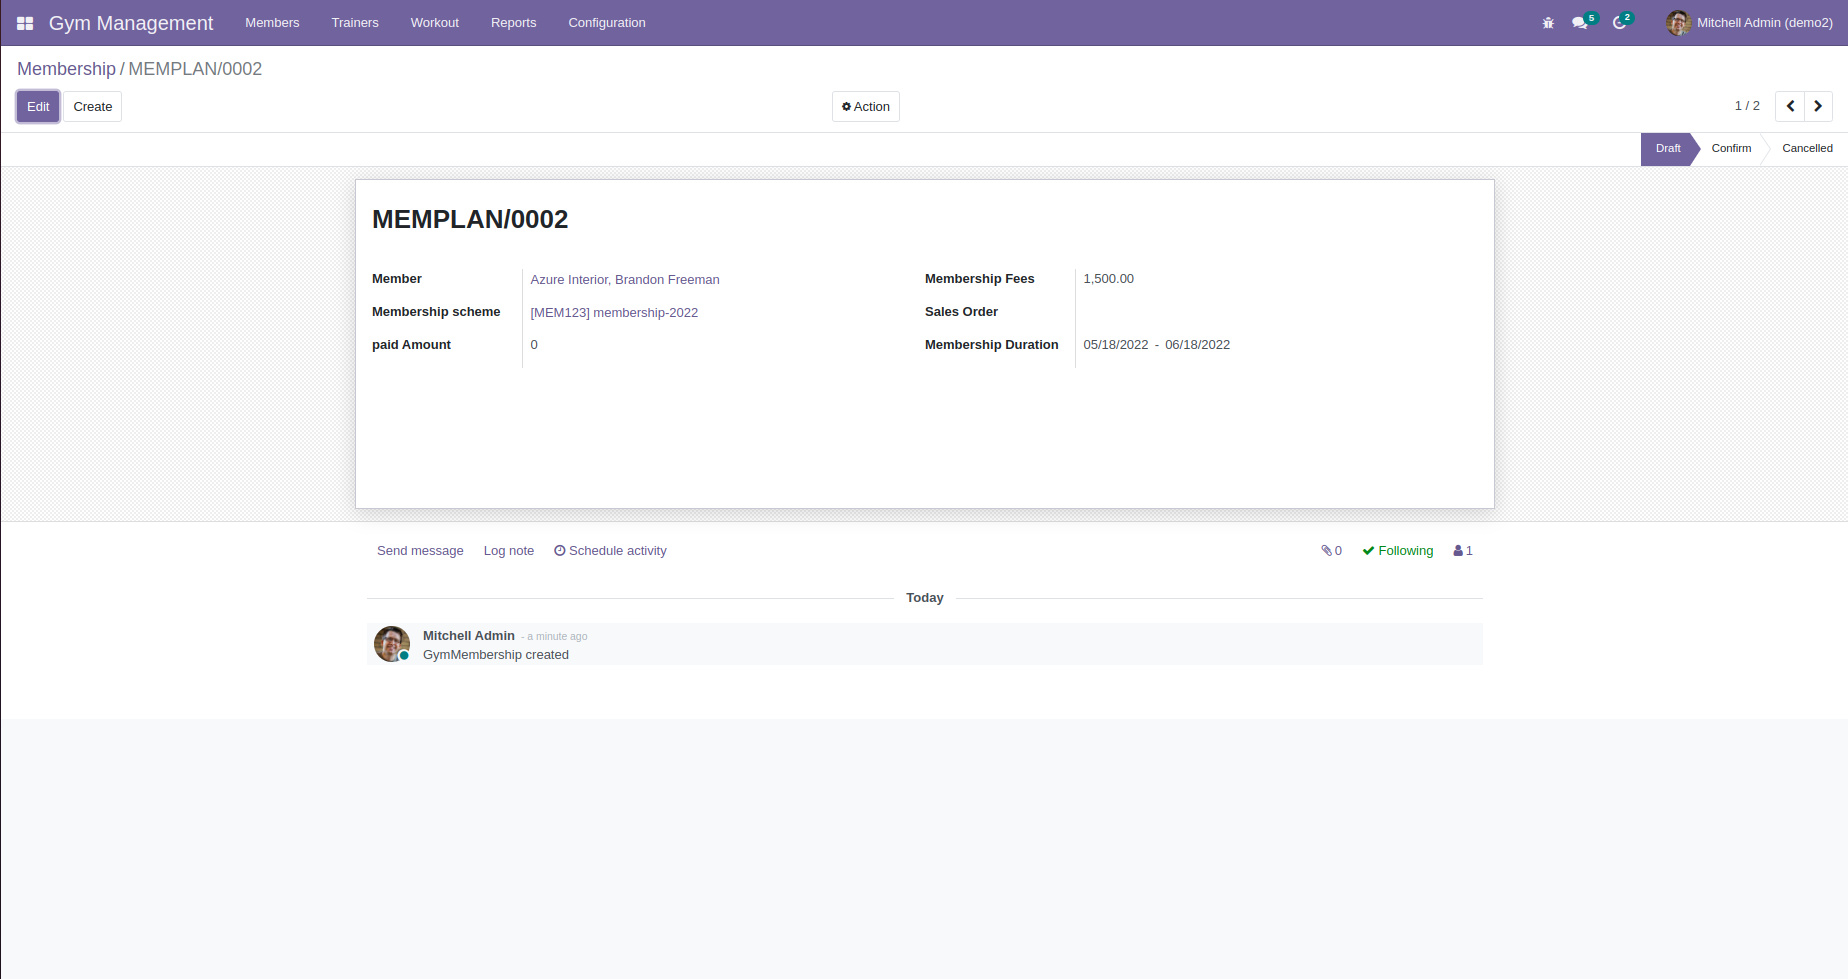Open the conversations messages icon
Screen dimensions: 1848x979
tap(1580, 23)
